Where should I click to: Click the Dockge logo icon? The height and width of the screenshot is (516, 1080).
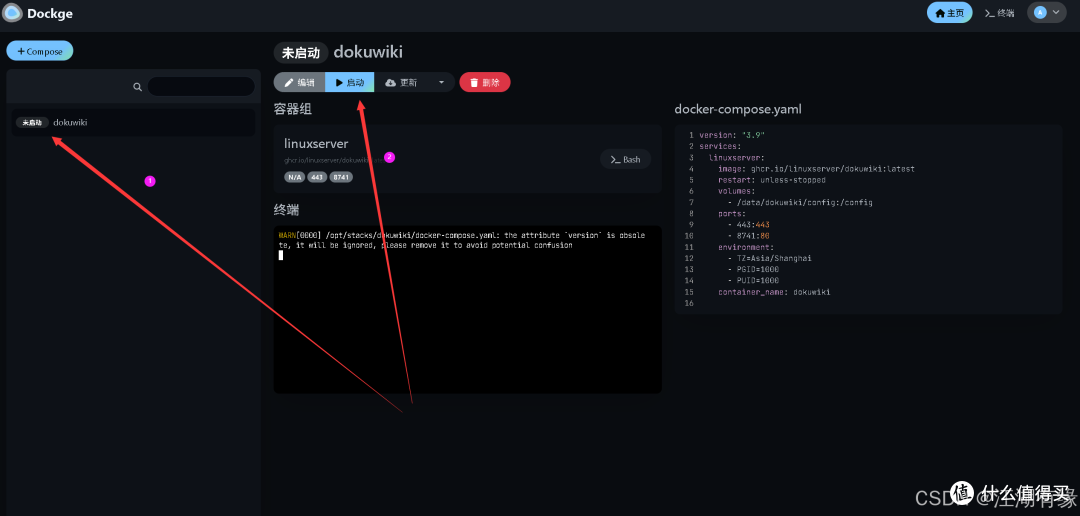12,12
